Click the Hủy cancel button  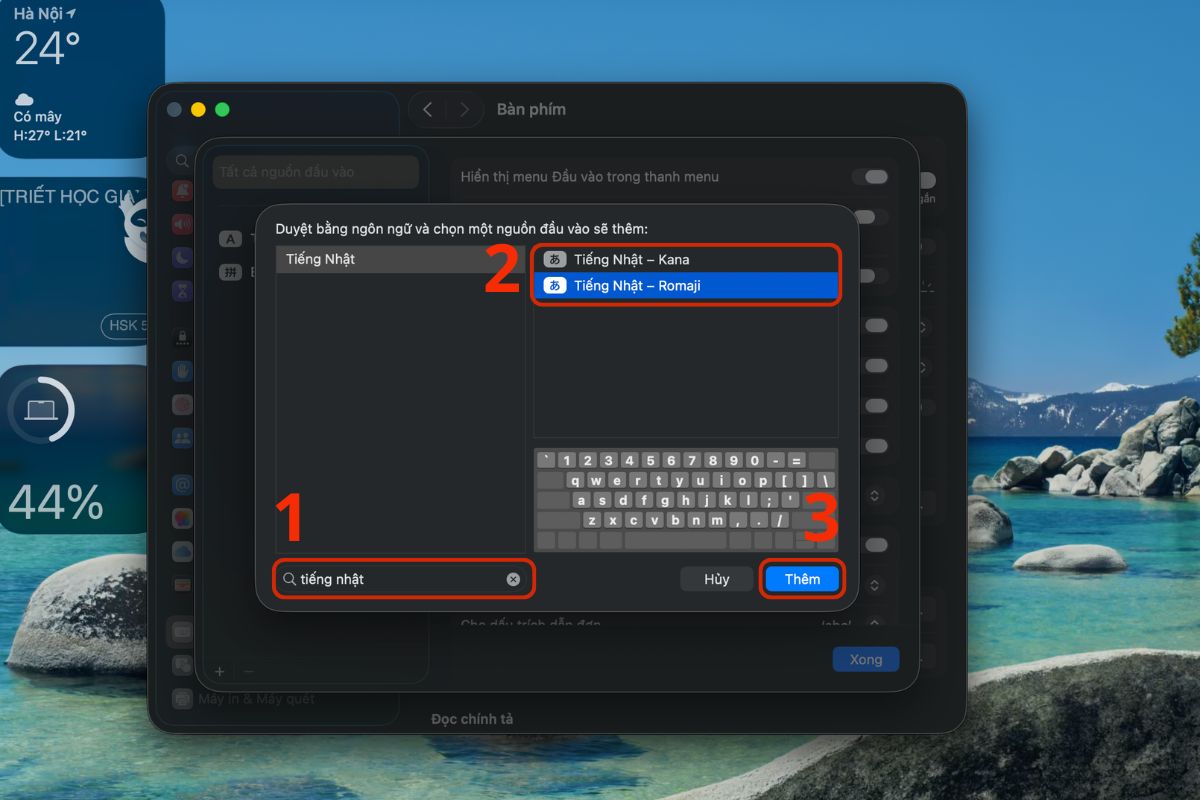pyautogui.click(x=717, y=579)
